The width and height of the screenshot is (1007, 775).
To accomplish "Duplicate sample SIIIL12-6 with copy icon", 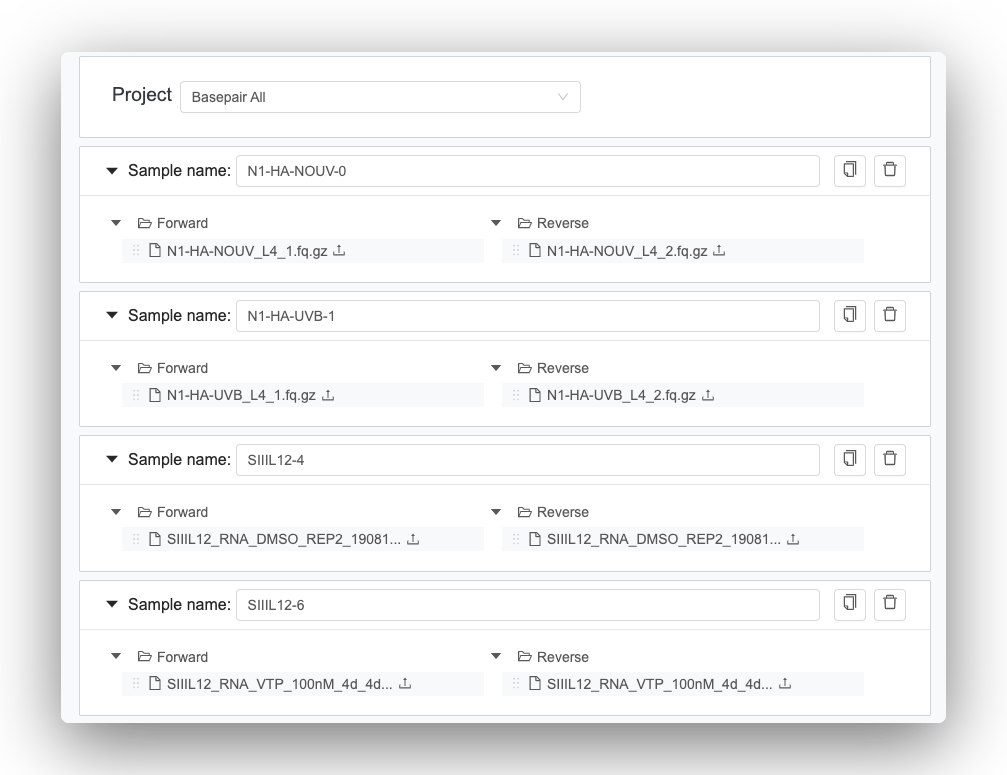I will pos(850,605).
